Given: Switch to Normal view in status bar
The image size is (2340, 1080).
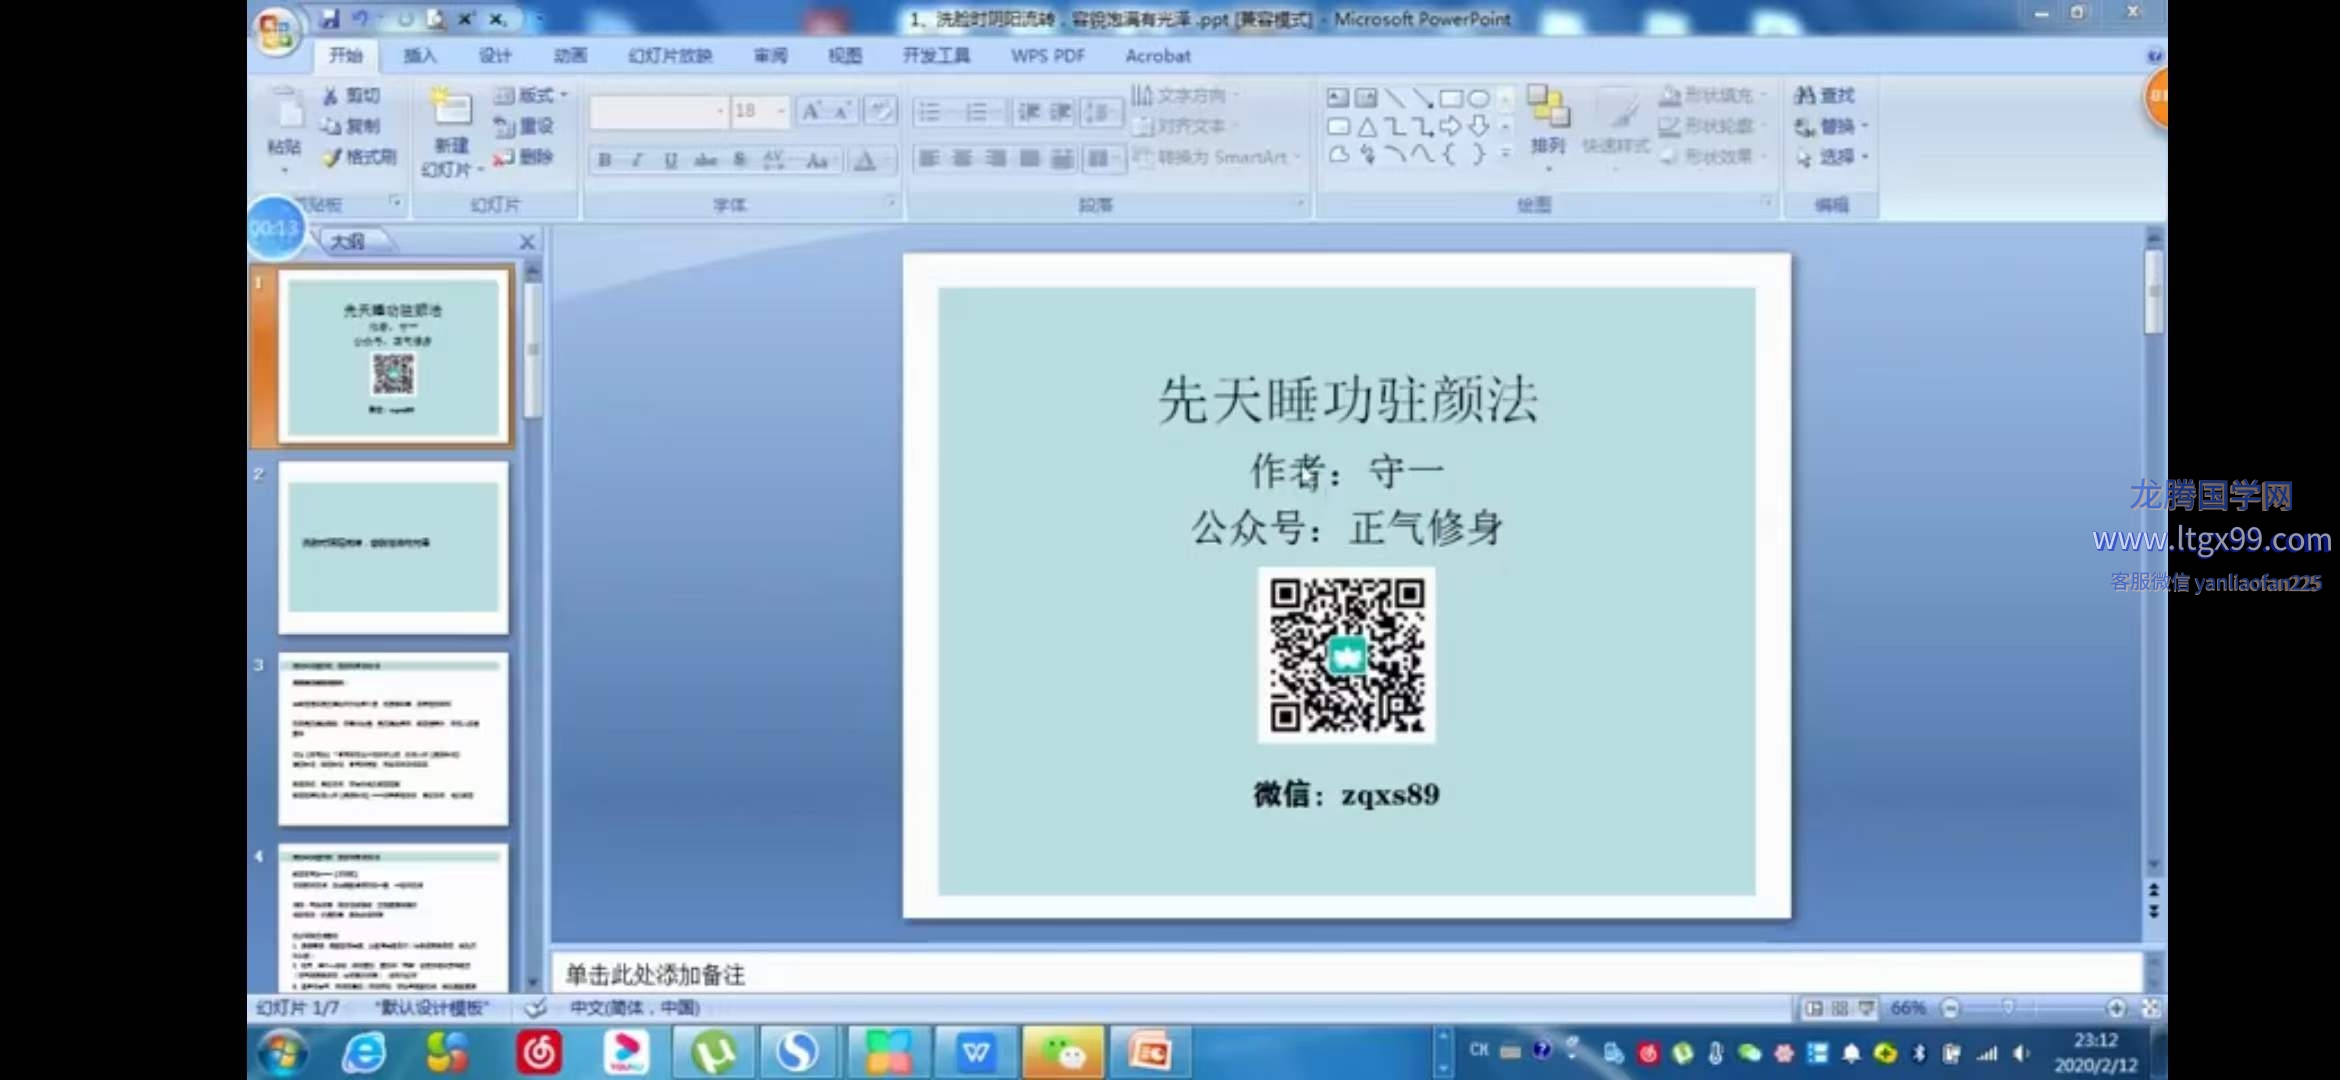Looking at the screenshot, I should coord(1813,1008).
